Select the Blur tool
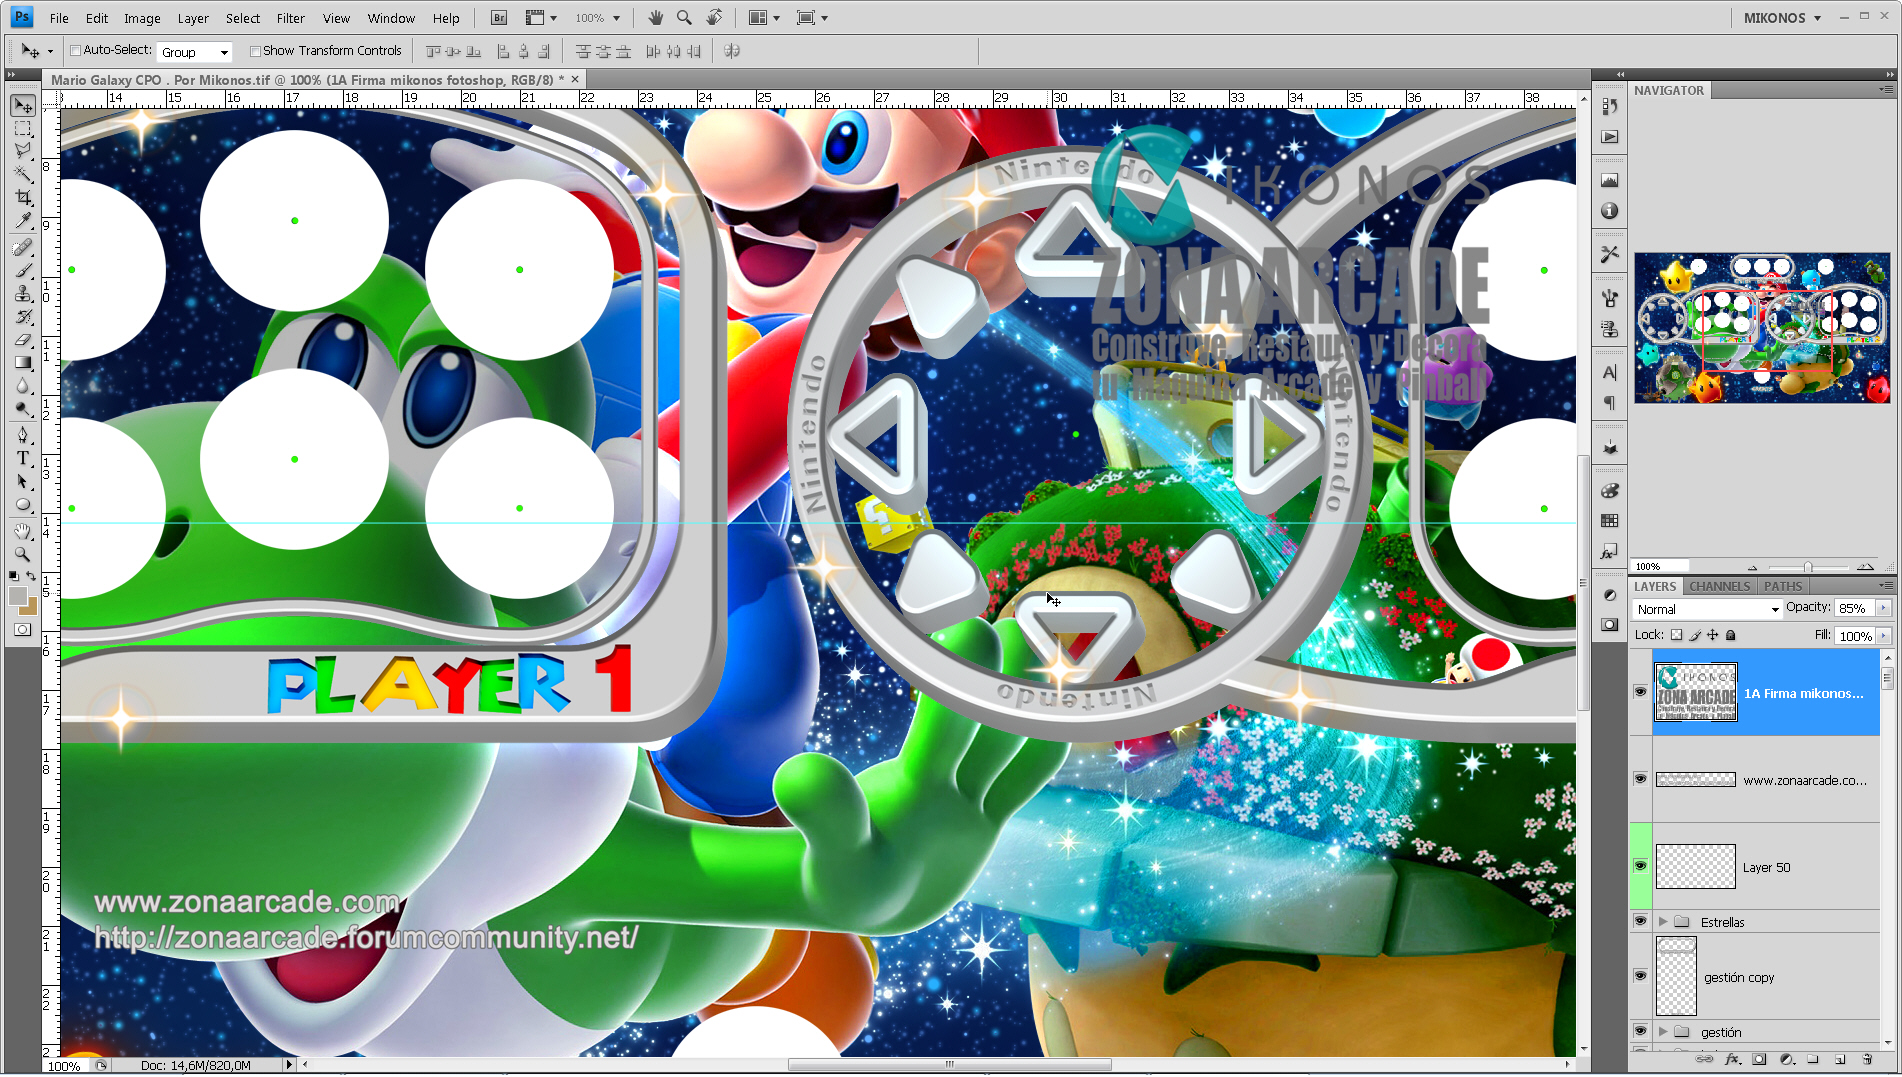 (x=23, y=385)
